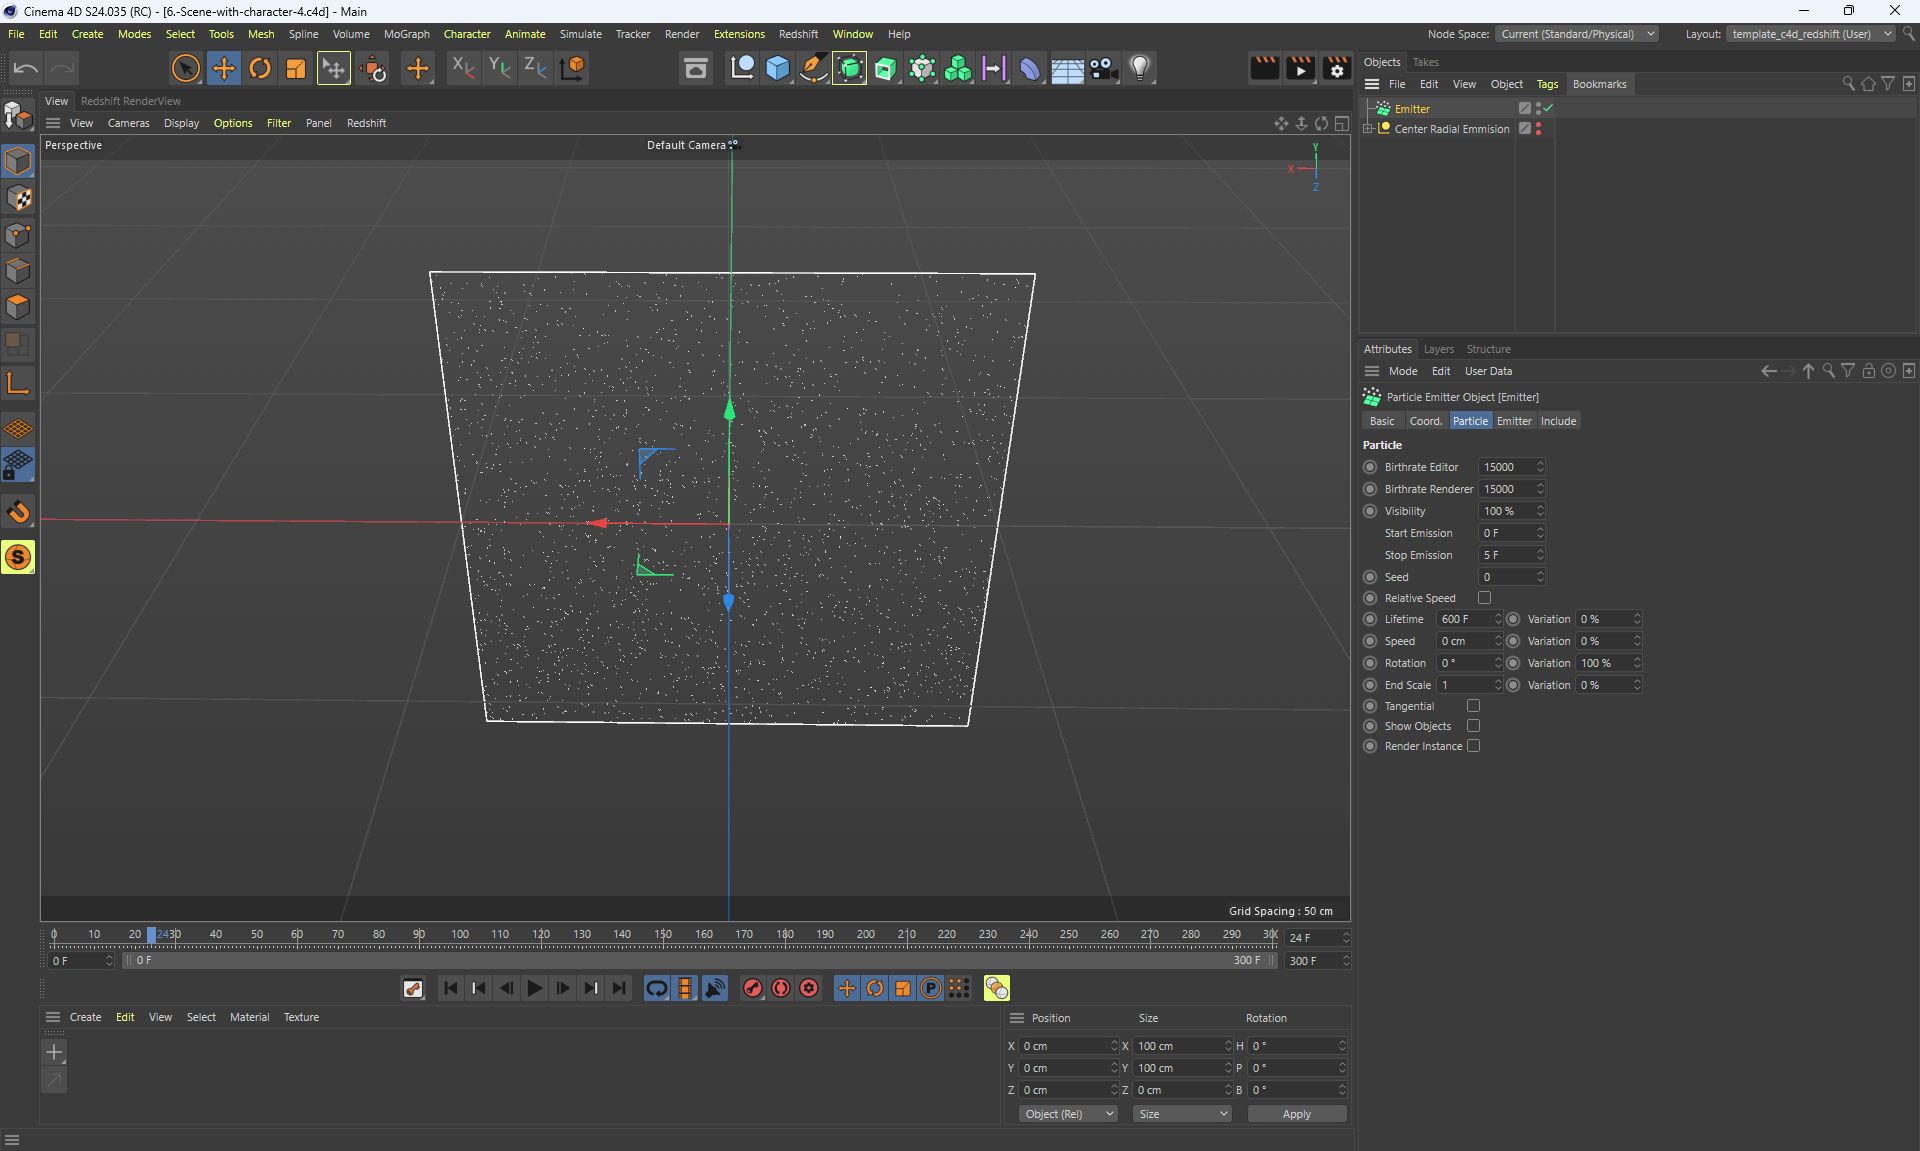Click frame 100 on the timeline ruler
The height and width of the screenshot is (1151, 1920).
pyautogui.click(x=460, y=936)
